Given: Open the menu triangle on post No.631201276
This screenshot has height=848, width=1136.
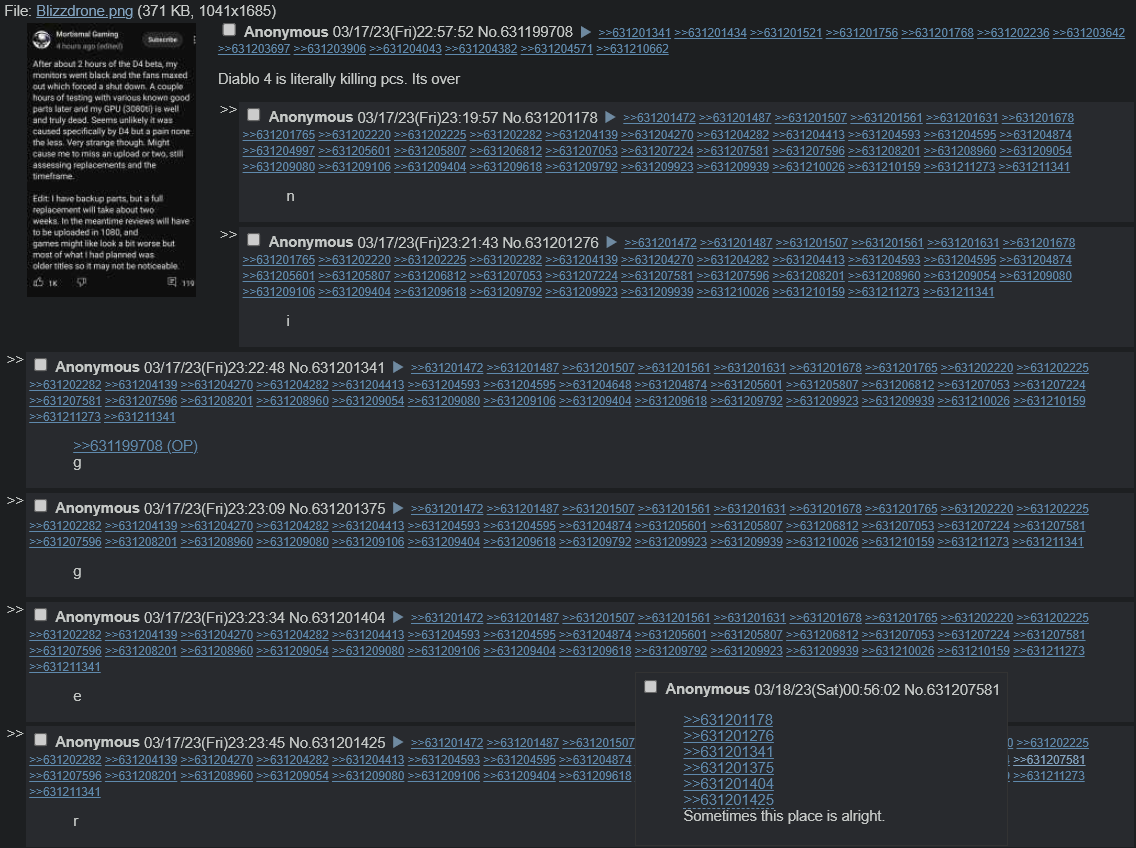Looking at the screenshot, I should coord(611,242).
